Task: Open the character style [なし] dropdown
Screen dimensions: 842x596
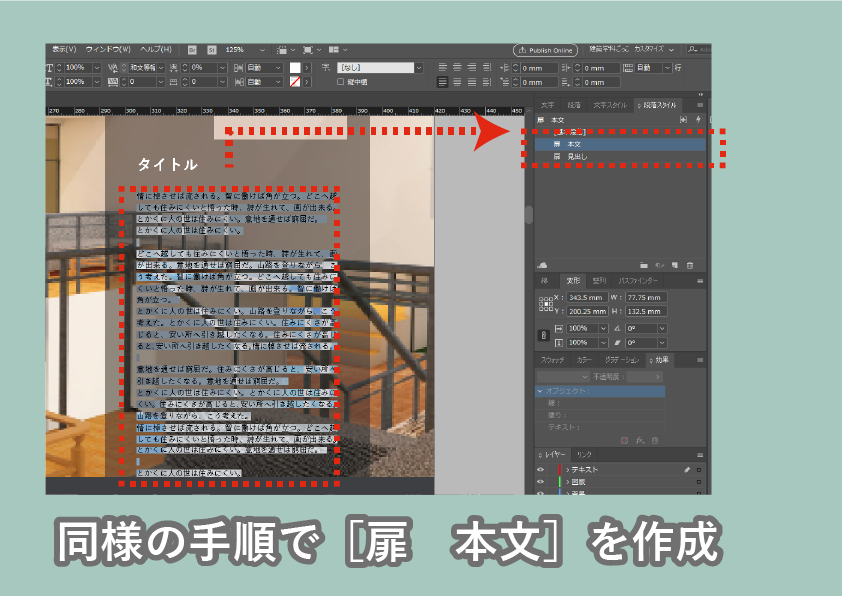Action: pyautogui.click(x=419, y=68)
